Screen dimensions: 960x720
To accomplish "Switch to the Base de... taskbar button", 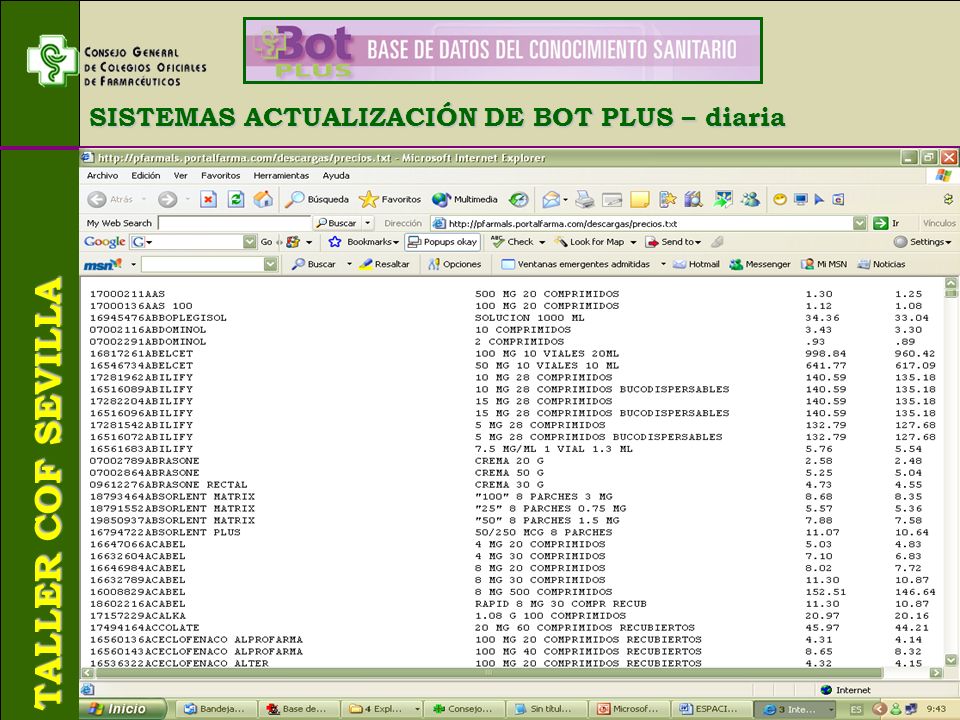I will coord(298,709).
